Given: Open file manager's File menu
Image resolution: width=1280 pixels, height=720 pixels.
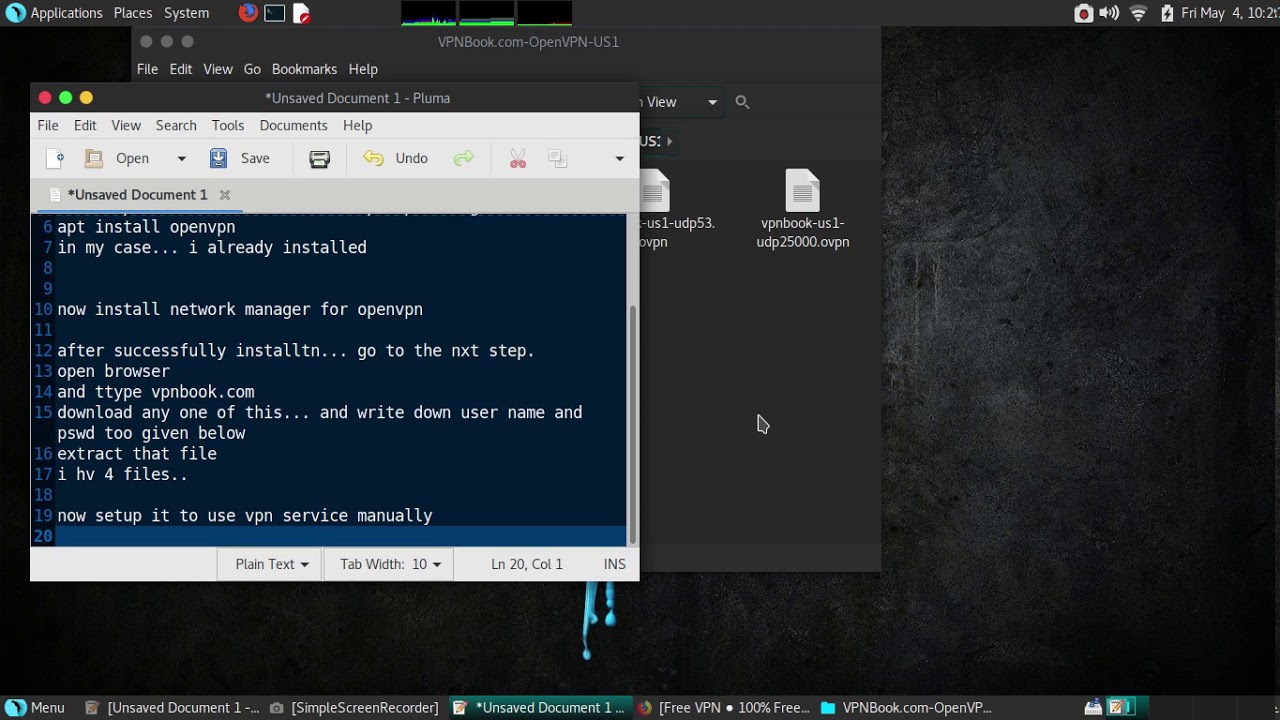Looking at the screenshot, I should 147,69.
